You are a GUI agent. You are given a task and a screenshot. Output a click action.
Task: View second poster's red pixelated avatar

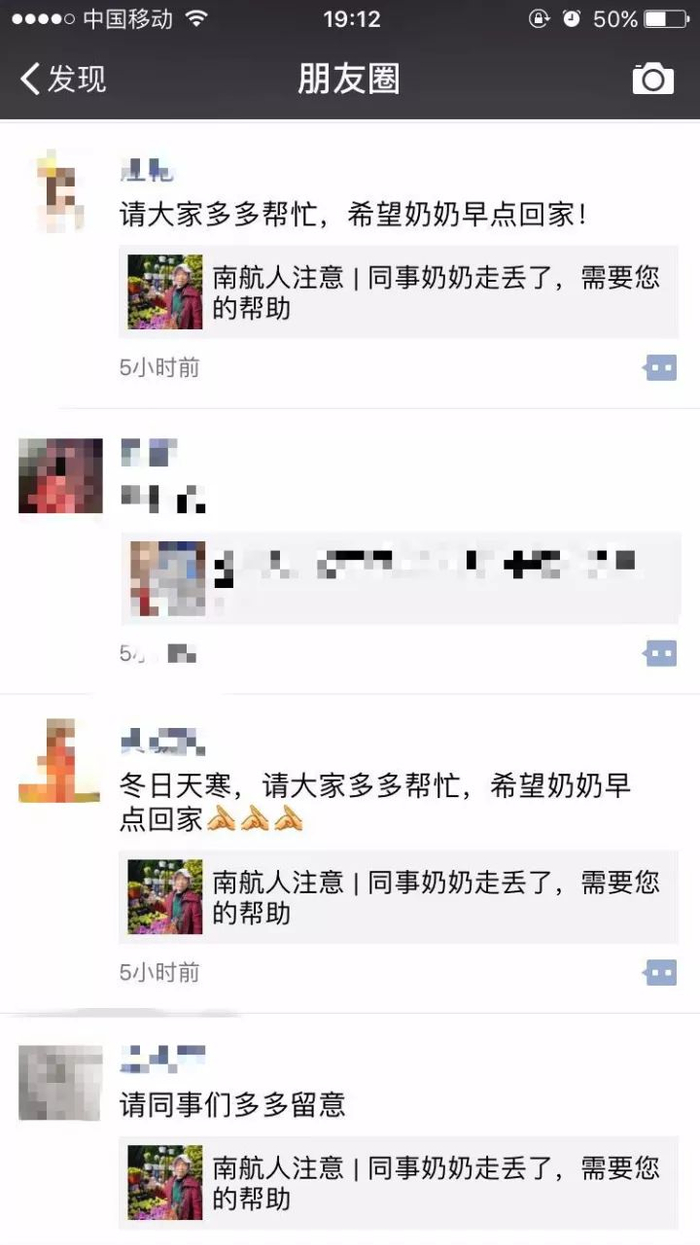point(60,476)
